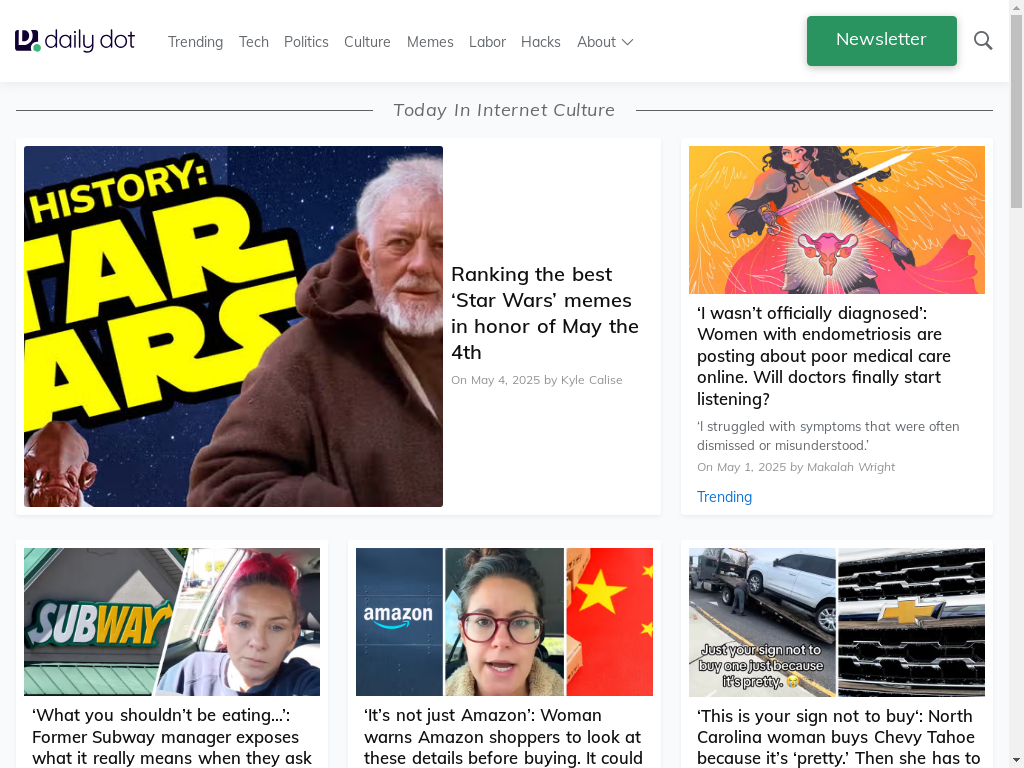
Task: Open the Memes section
Action: coord(430,42)
